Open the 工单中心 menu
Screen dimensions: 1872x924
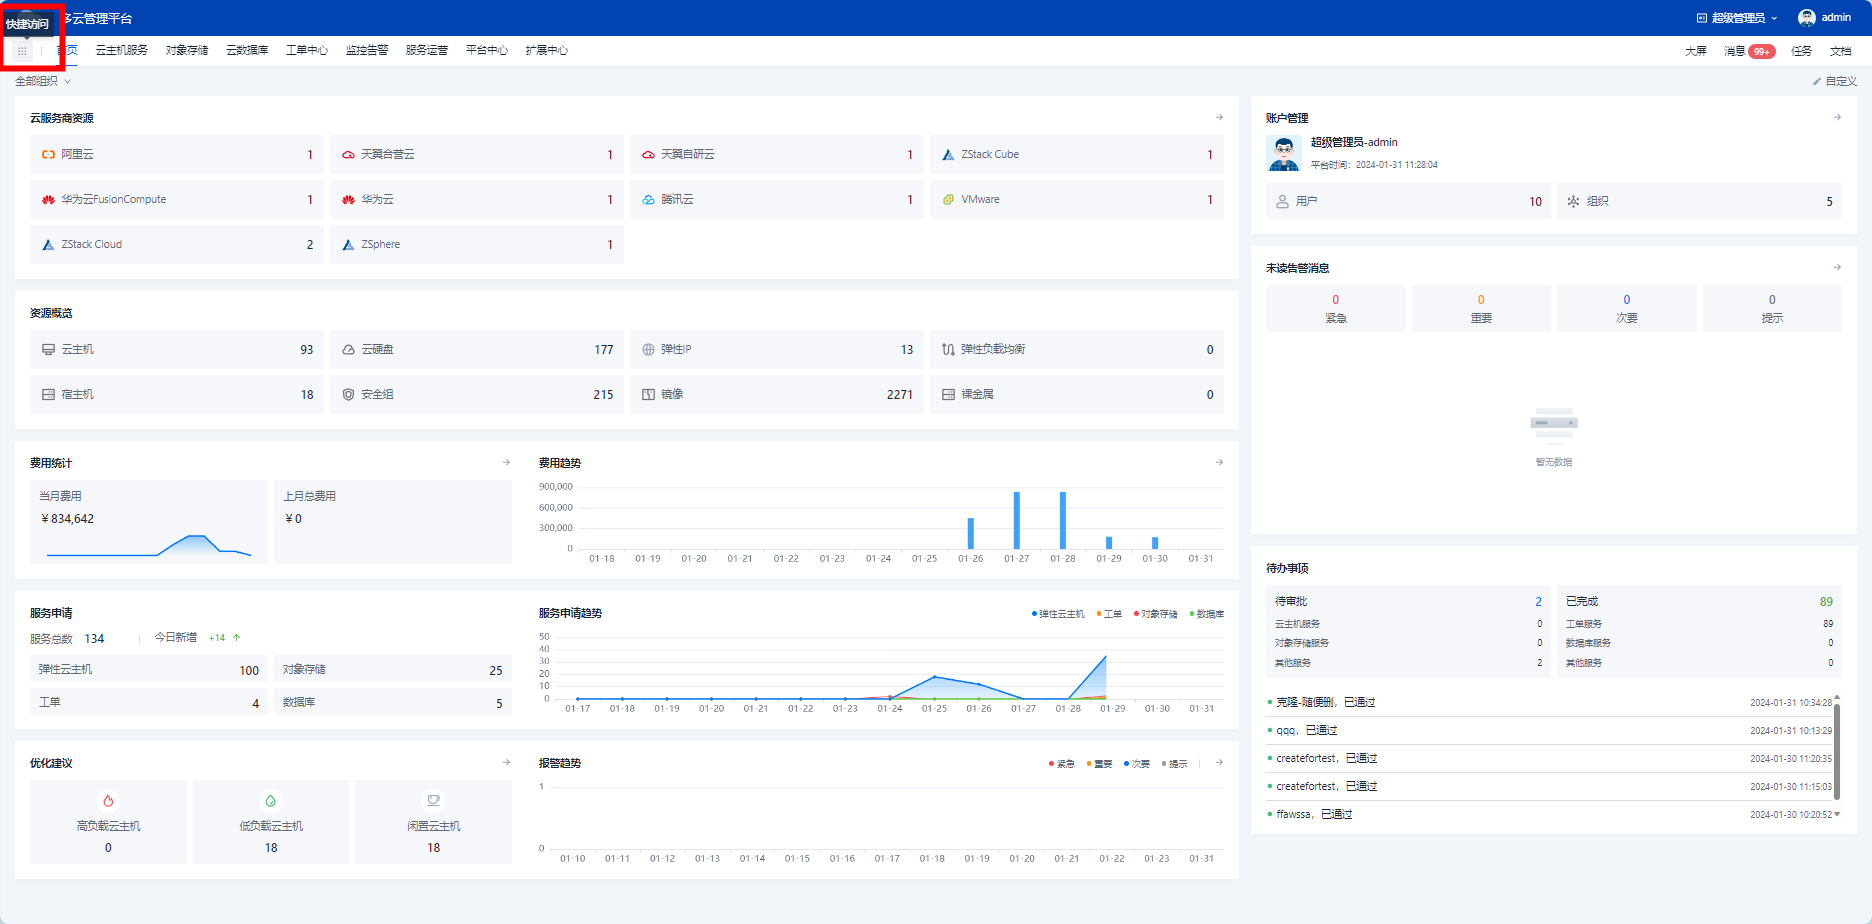tap(307, 51)
